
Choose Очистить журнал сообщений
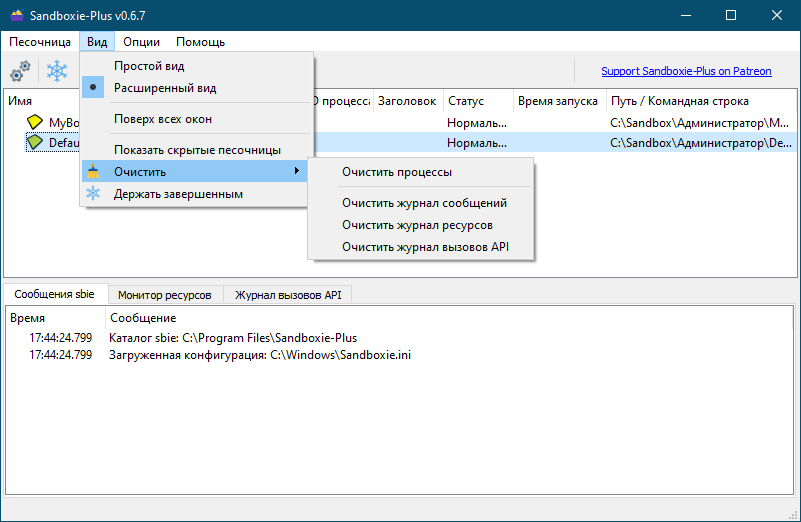tap(421, 203)
